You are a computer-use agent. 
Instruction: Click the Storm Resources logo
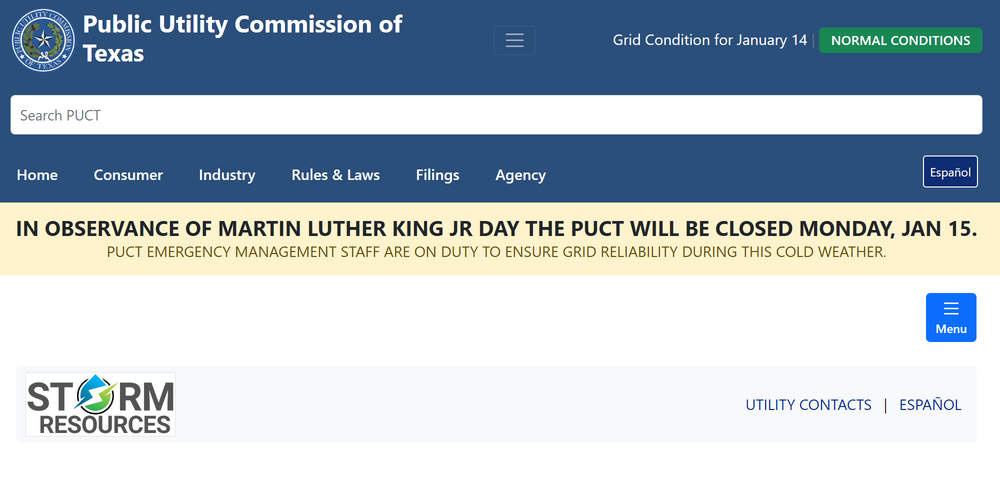pyautogui.click(x=100, y=405)
